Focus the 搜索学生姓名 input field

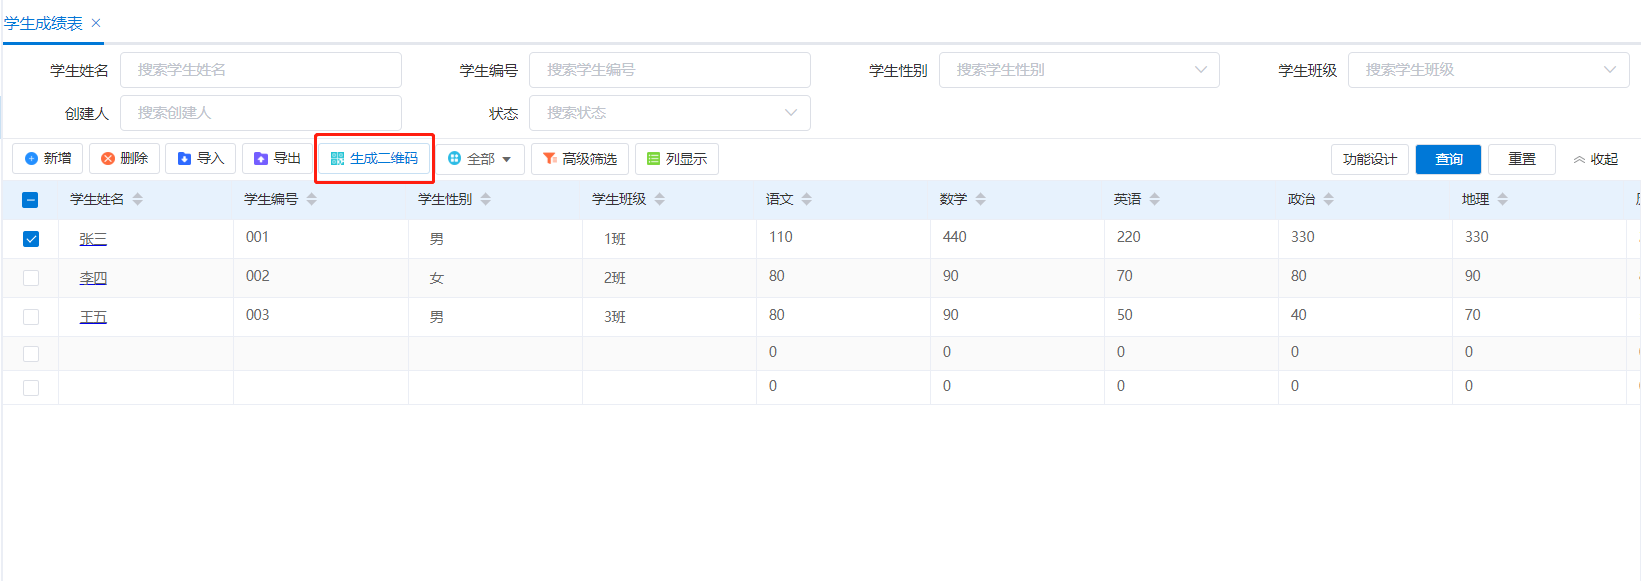tap(261, 70)
